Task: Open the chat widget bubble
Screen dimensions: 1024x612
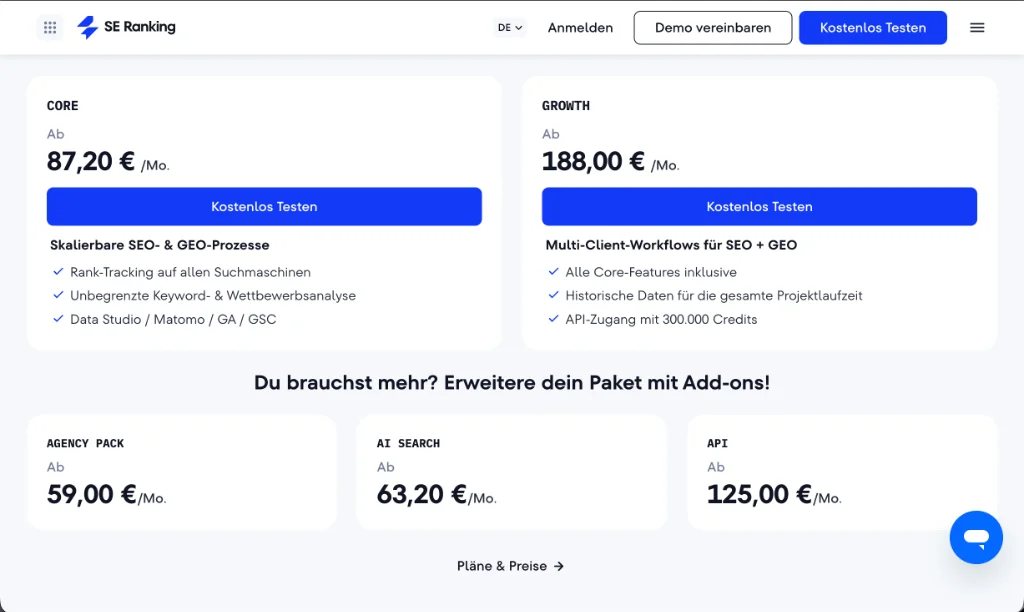Action: [x=976, y=537]
